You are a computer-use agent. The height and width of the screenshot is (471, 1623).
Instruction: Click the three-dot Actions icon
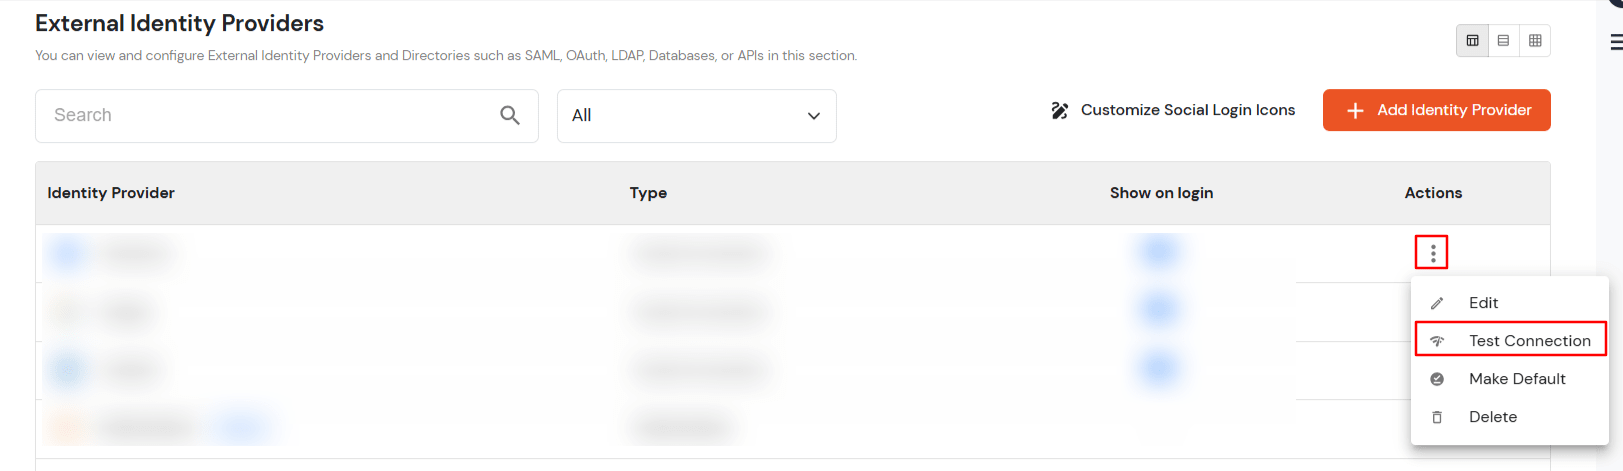click(x=1432, y=253)
